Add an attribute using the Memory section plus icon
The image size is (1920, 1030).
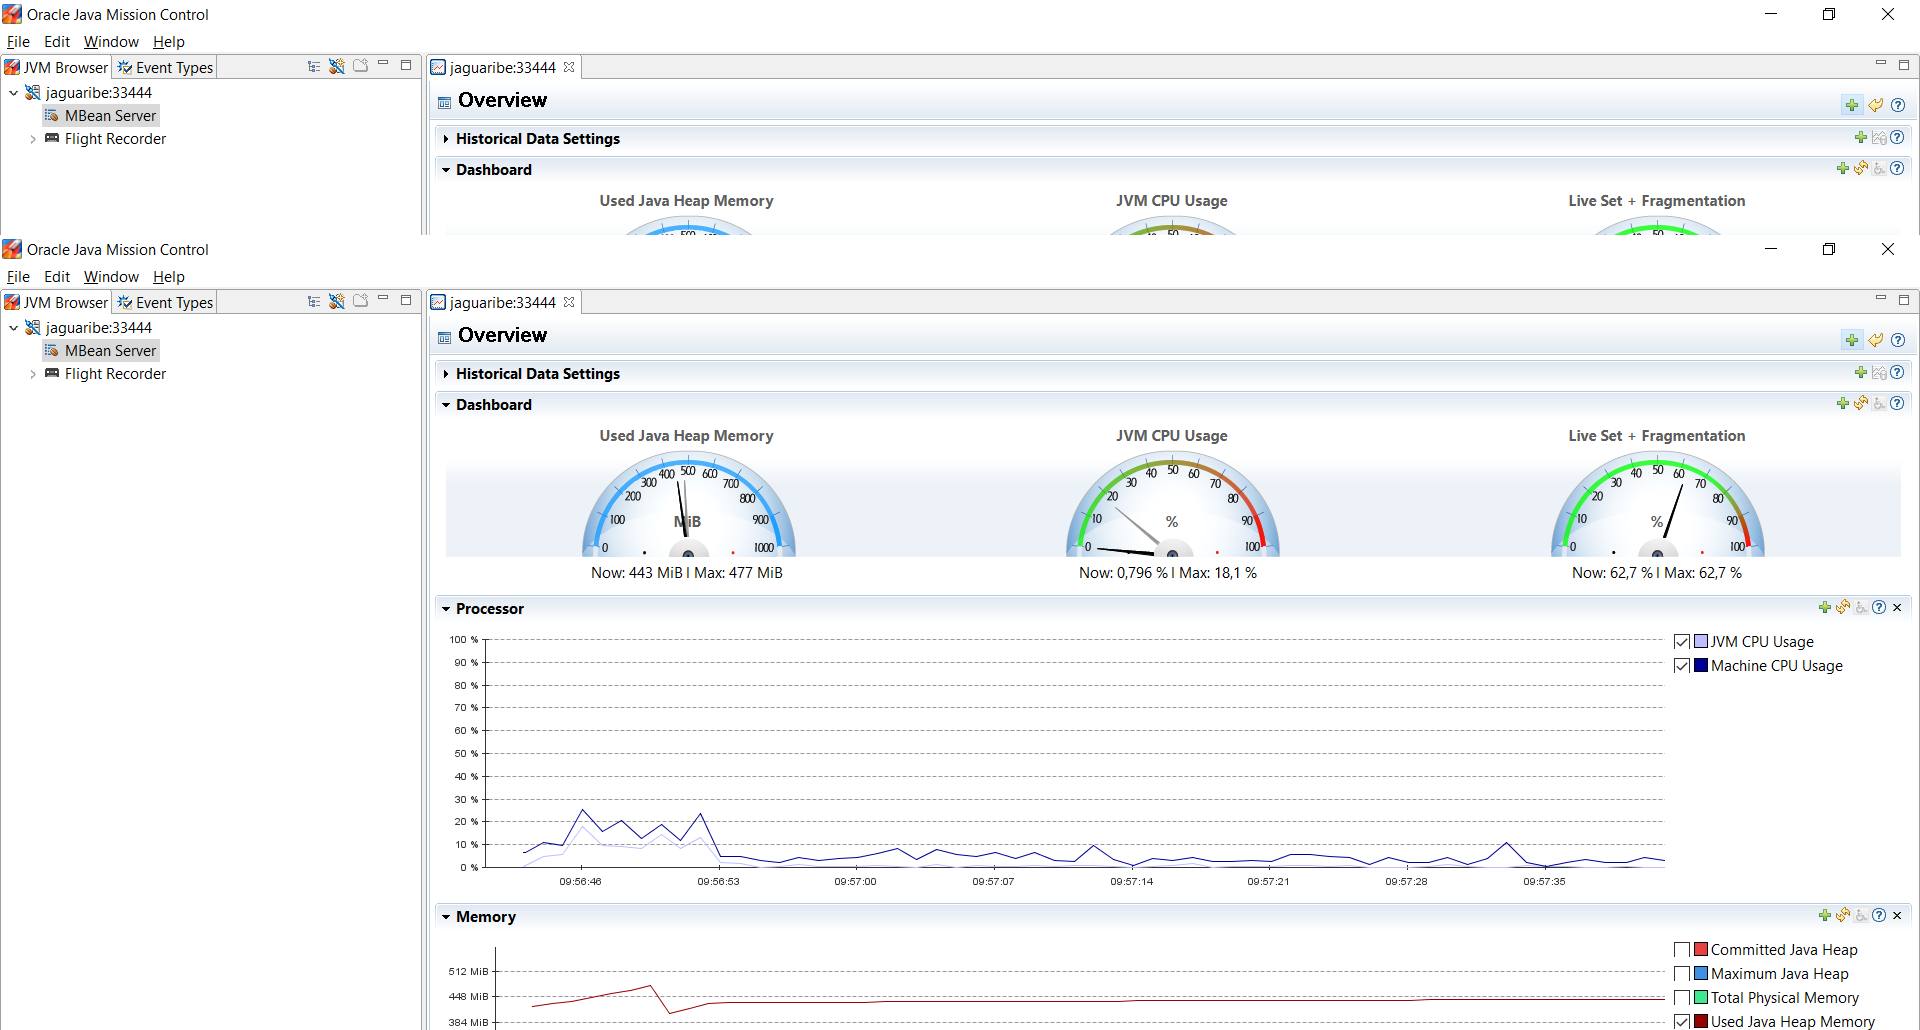point(1825,915)
